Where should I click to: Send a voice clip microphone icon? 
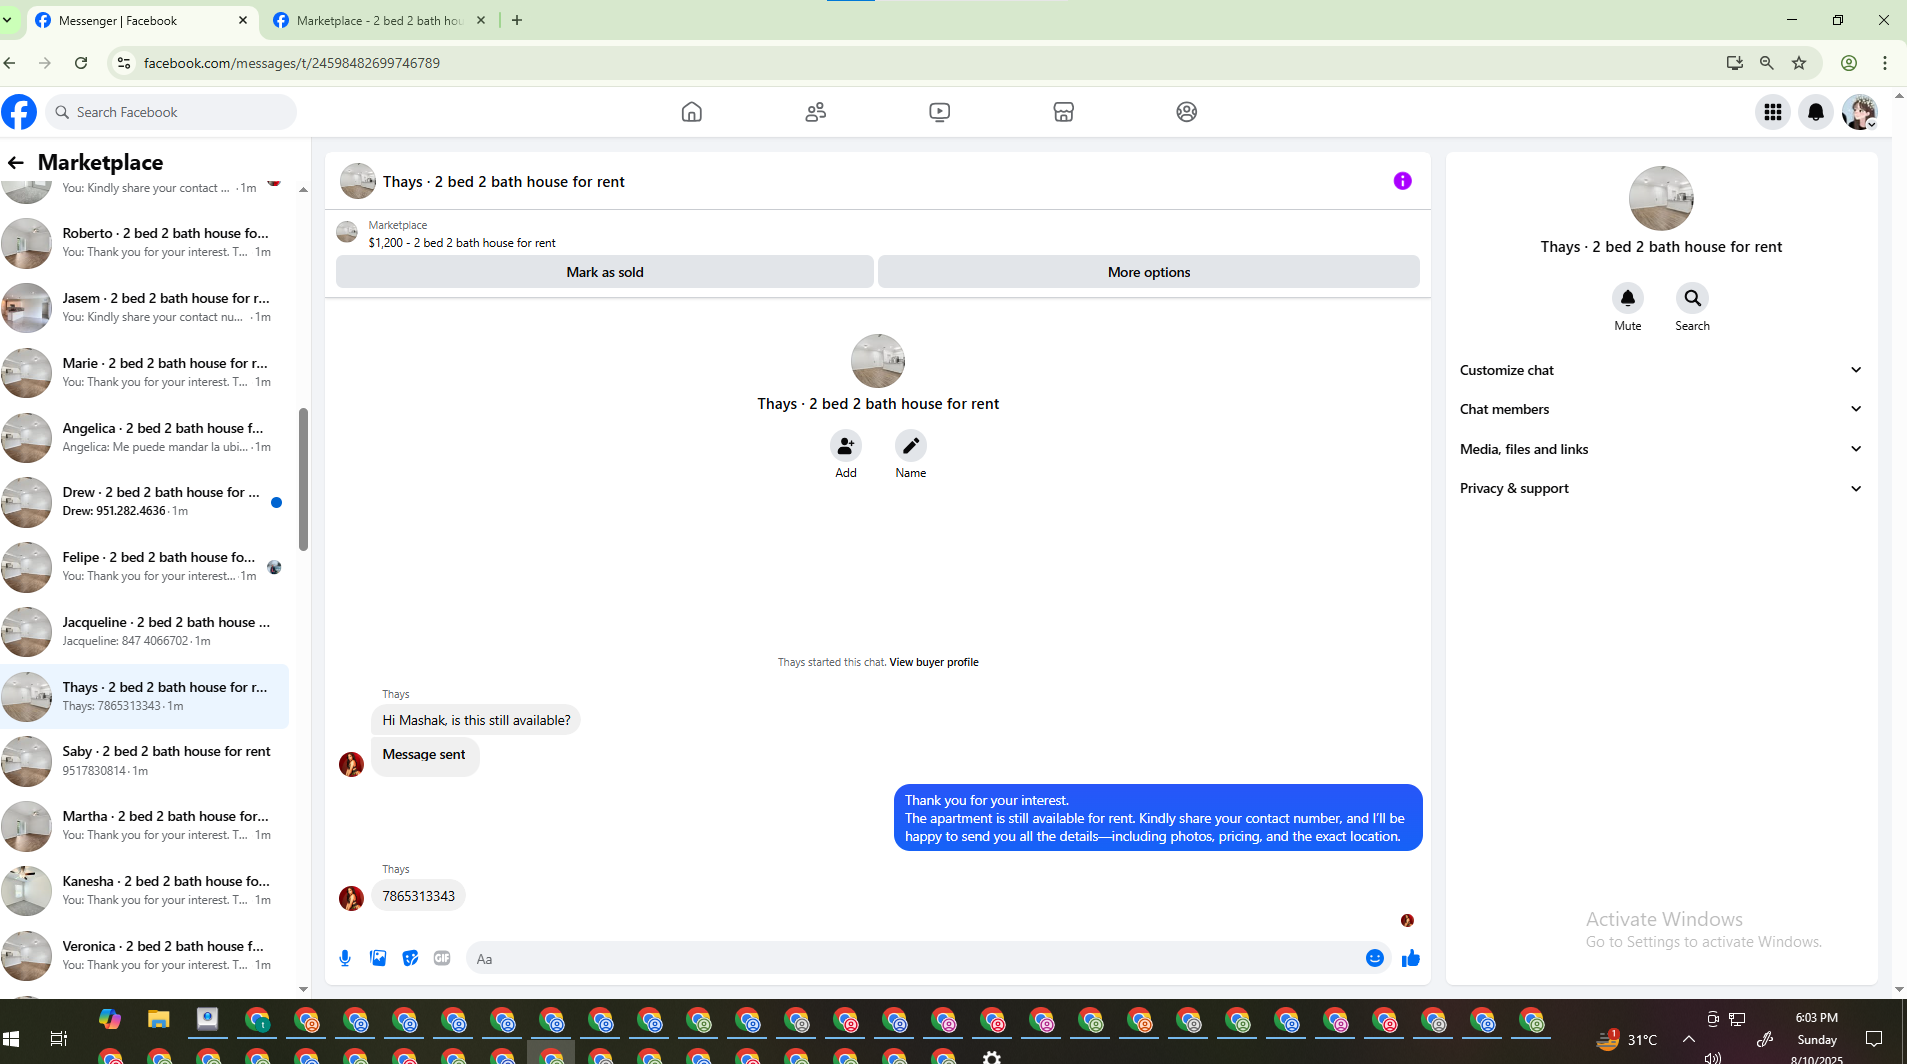pos(345,958)
